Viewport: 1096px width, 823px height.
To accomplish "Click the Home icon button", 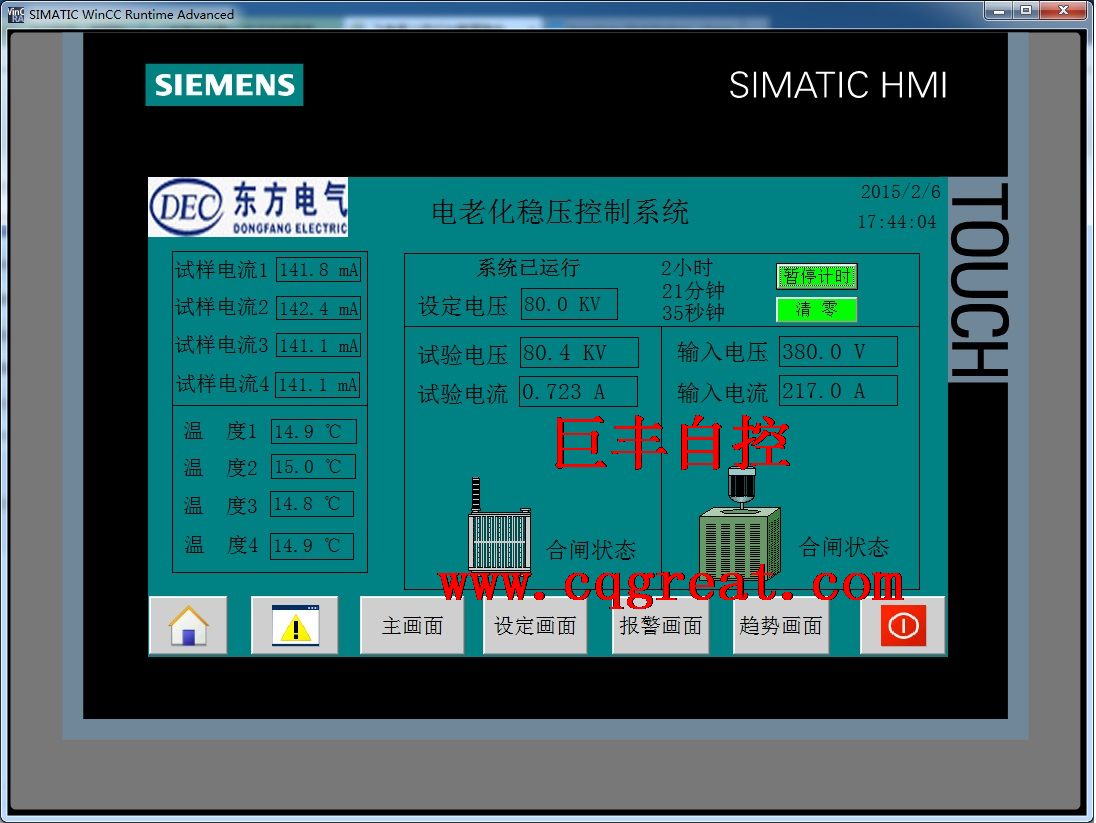I will point(188,626).
